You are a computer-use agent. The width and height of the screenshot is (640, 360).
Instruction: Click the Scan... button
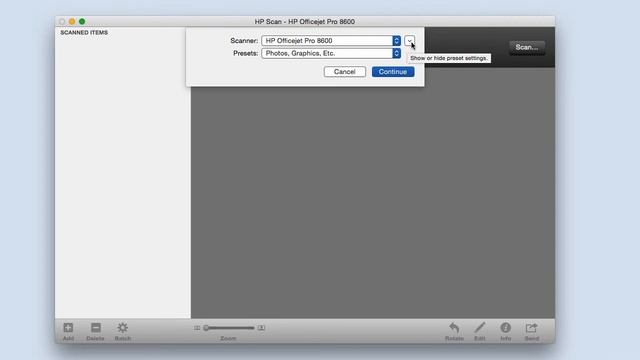[527, 47]
